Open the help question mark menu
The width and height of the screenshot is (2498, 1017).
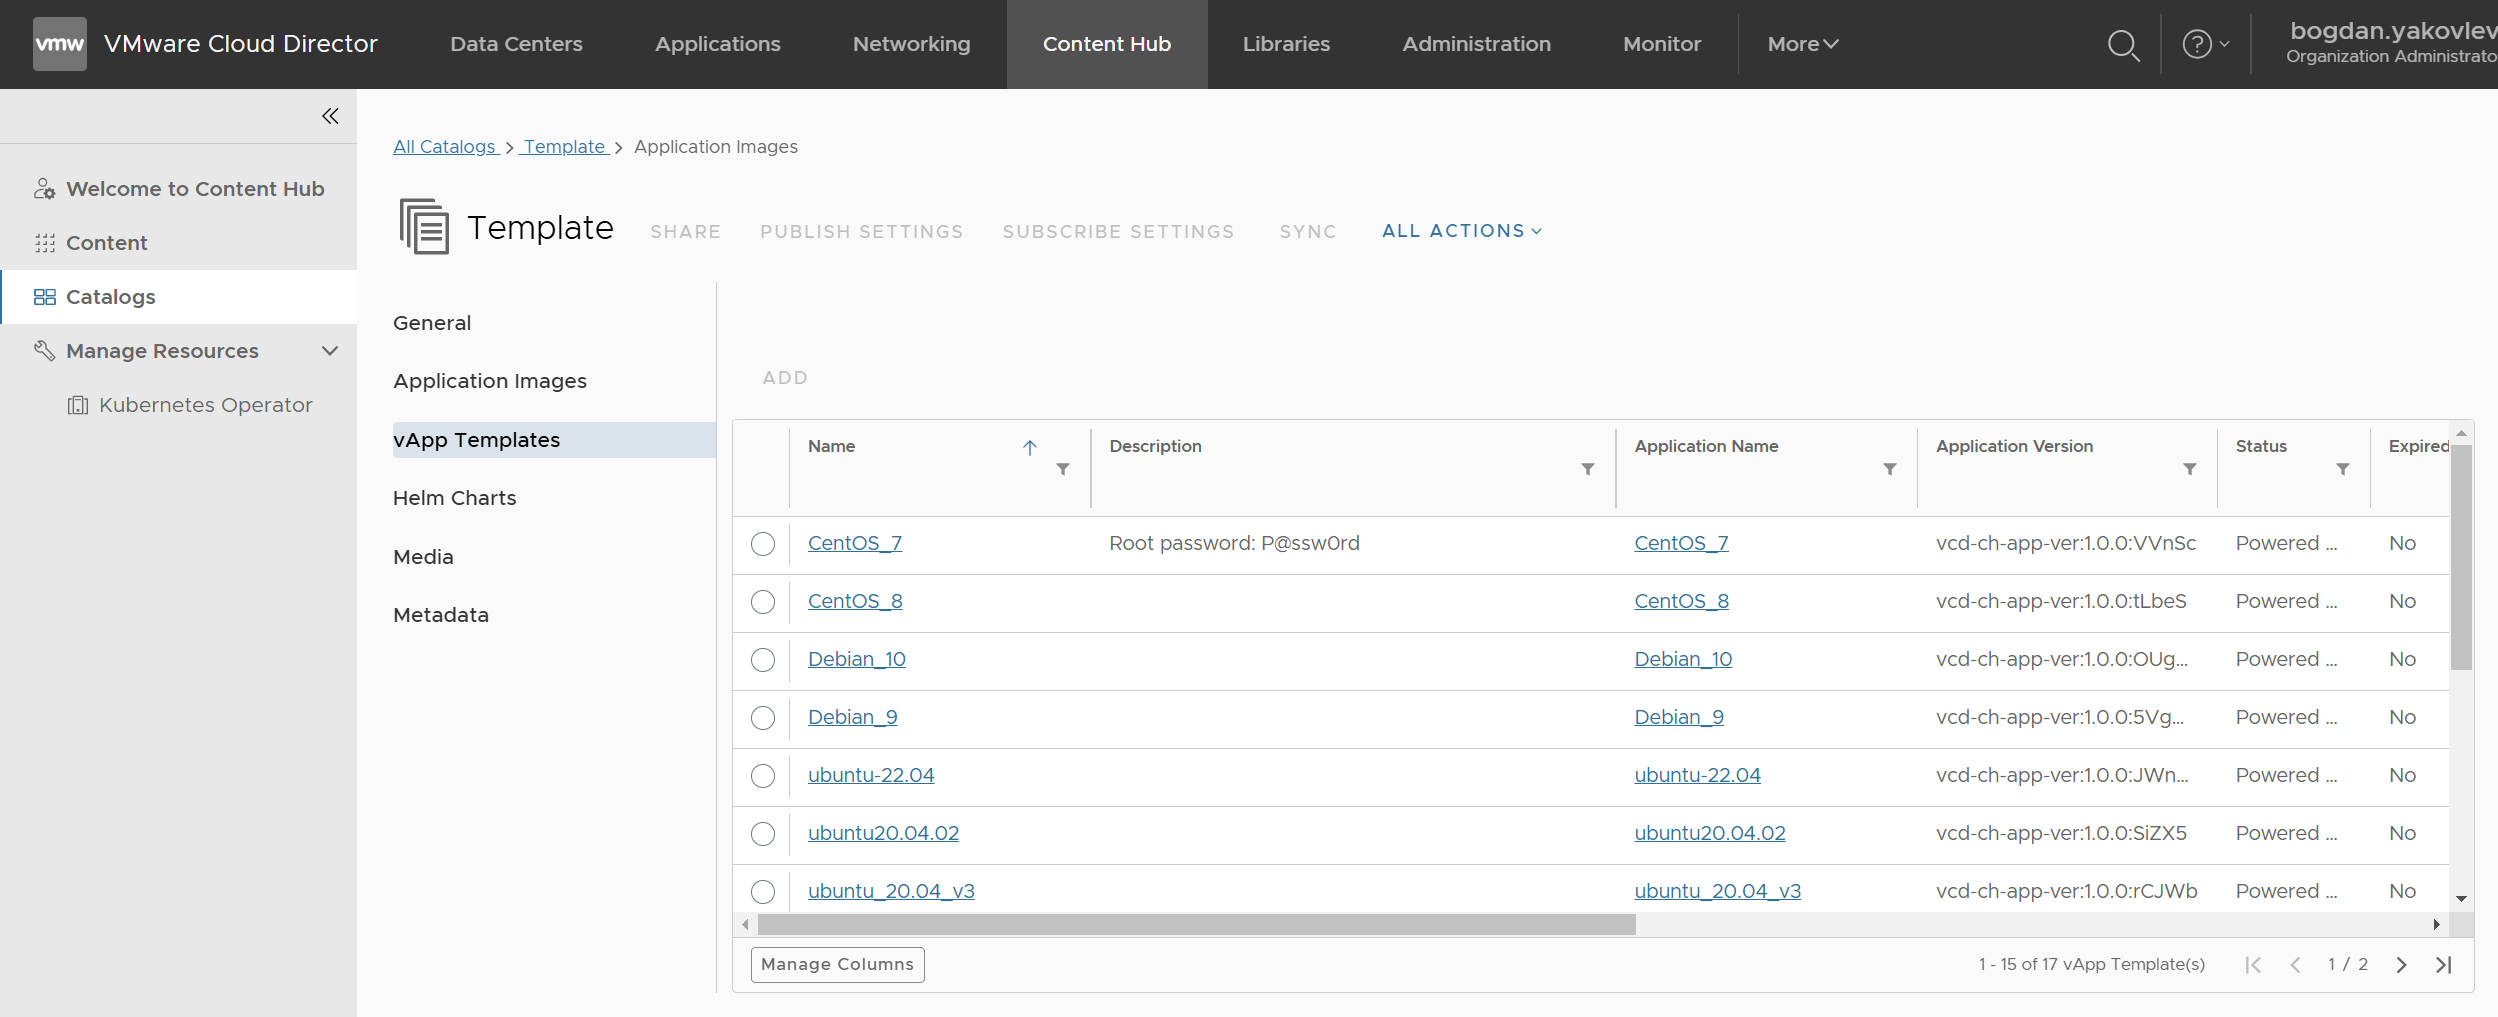coord(2205,44)
